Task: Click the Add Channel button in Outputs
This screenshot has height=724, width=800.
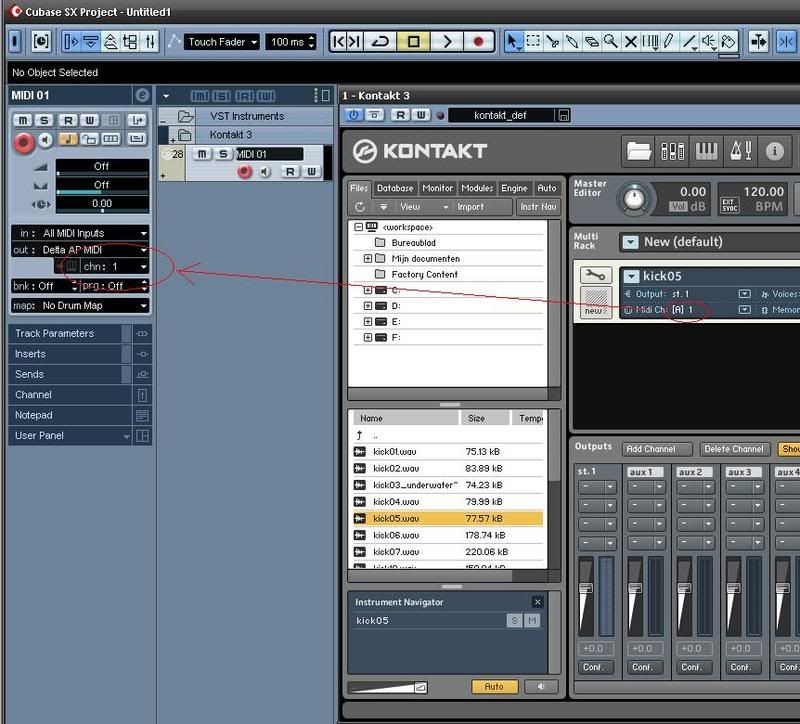Action: pyautogui.click(x=656, y=449)
